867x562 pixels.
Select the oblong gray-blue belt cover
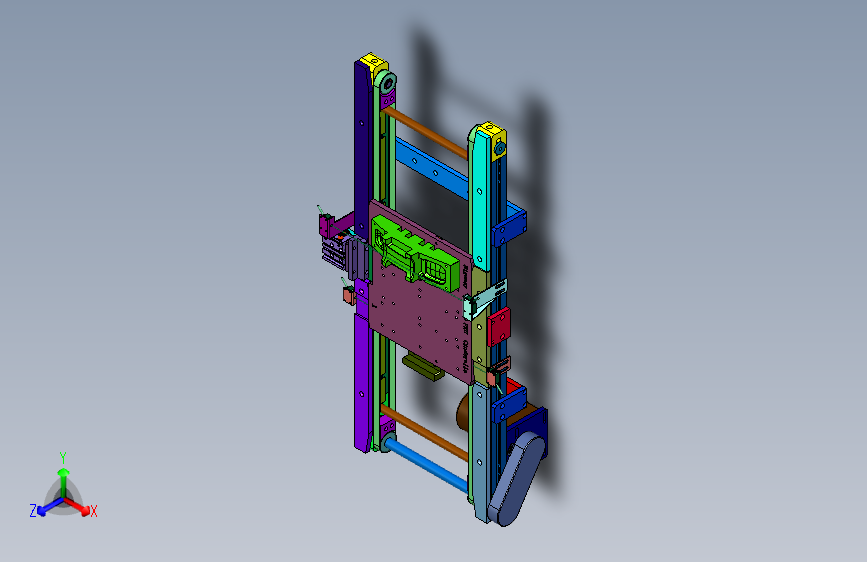pos(516,479)
